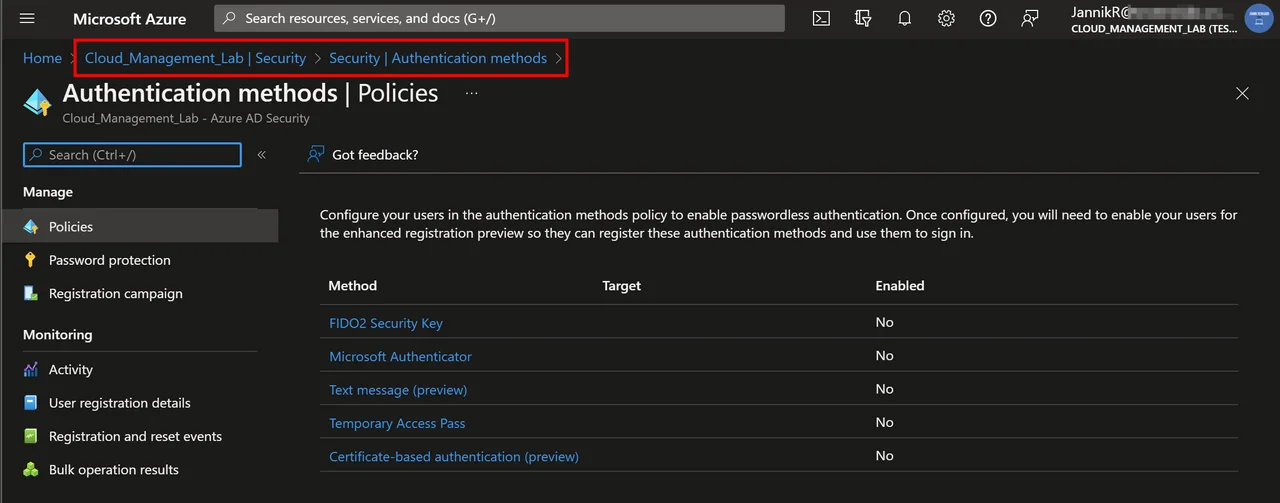Click the JannikR account name text
The height and width of the screenshot is (503, 1280).
click(1100, 12)
